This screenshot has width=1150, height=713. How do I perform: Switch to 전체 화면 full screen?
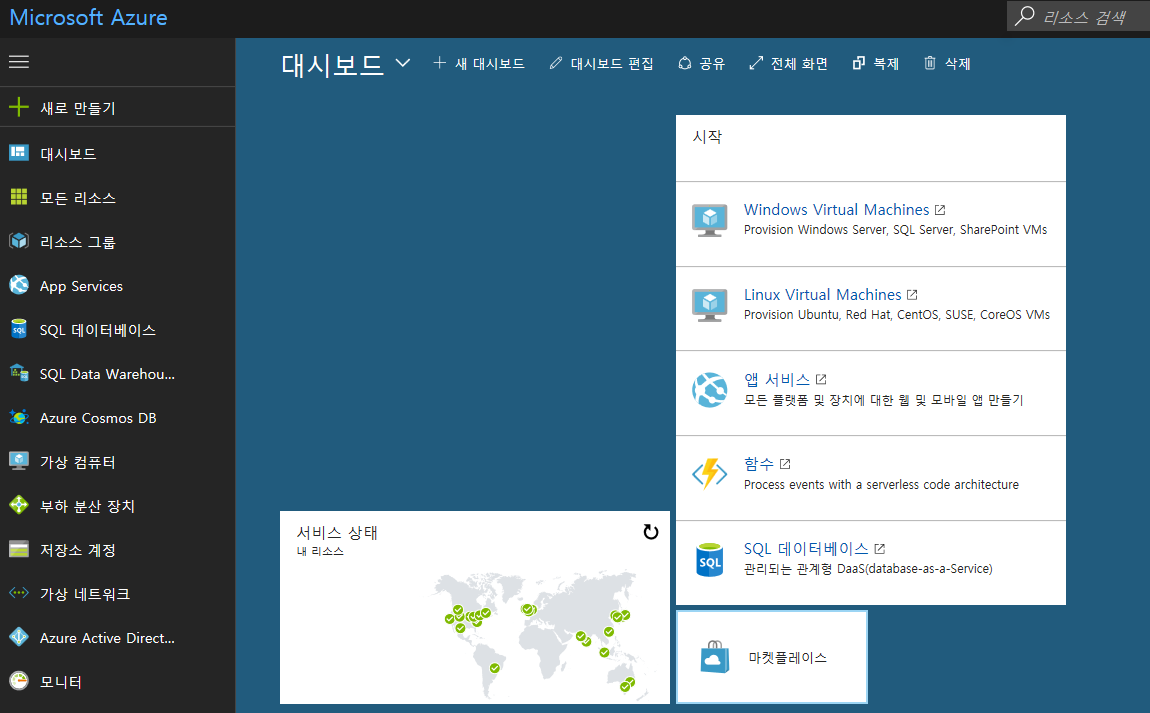pyautogui.click(x=788, y=64)
